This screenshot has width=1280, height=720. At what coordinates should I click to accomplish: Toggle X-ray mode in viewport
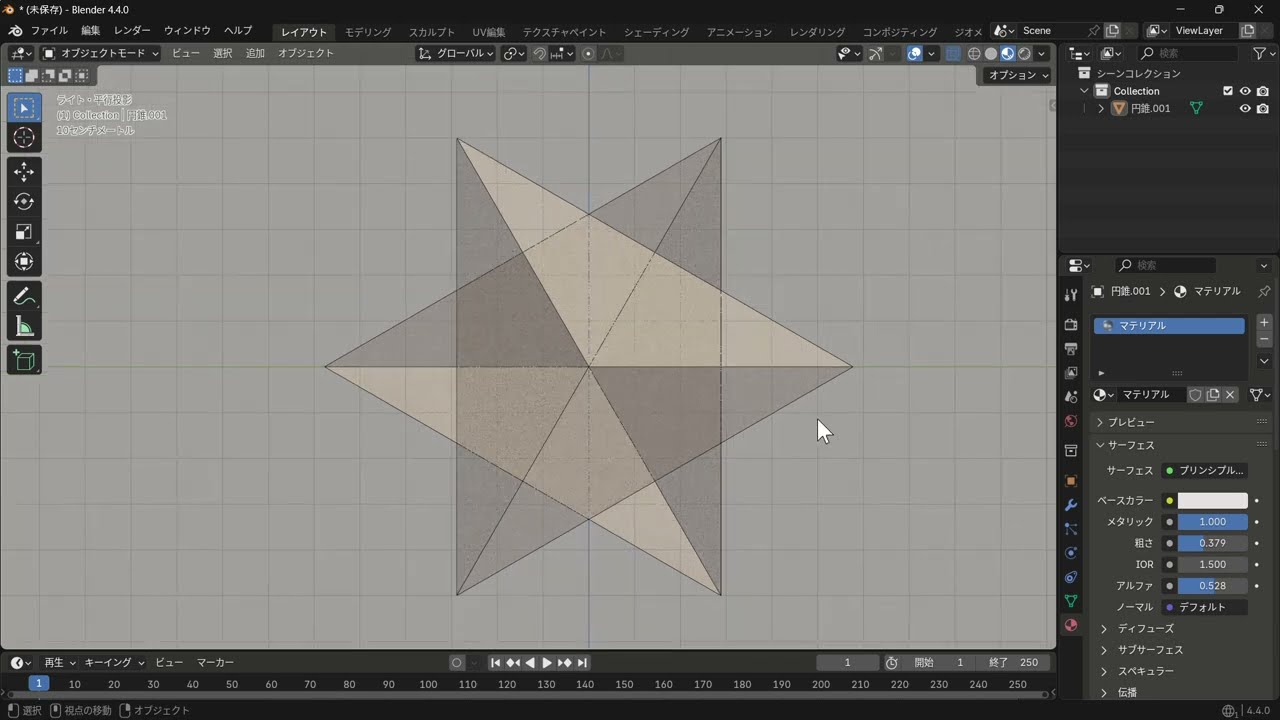[x=953, y=53]
